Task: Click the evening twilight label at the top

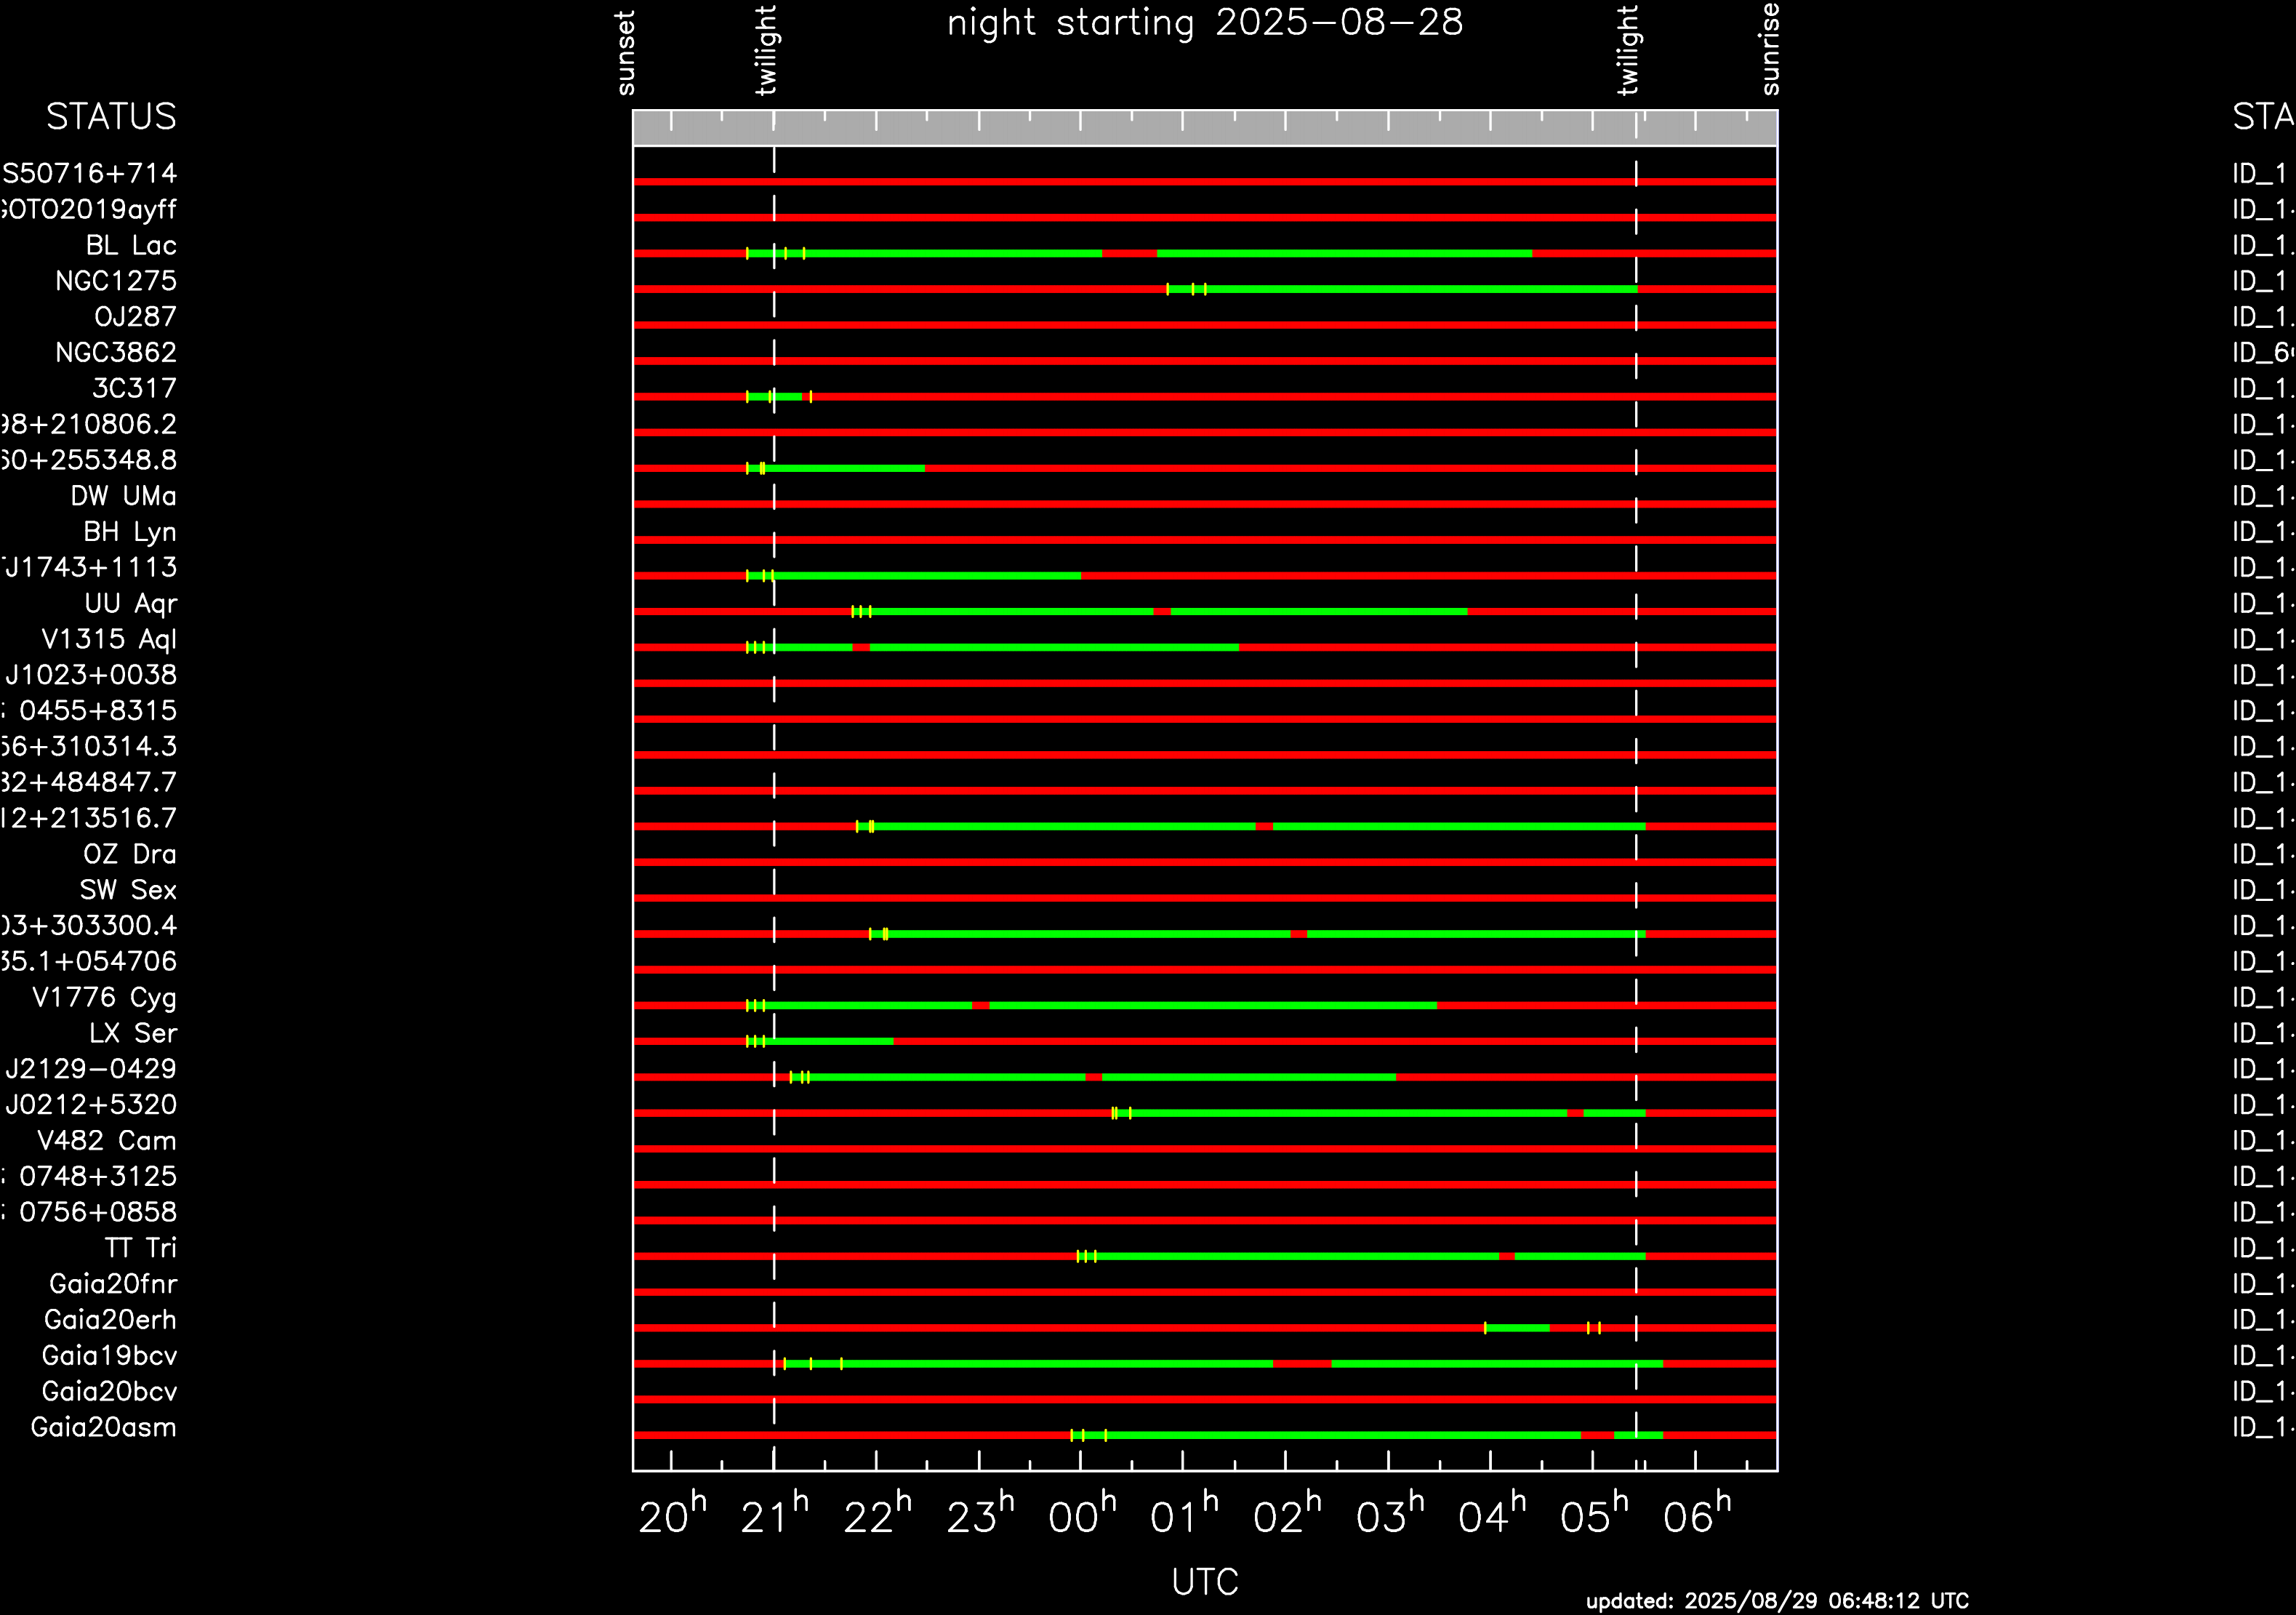Action: pos(767,50)
